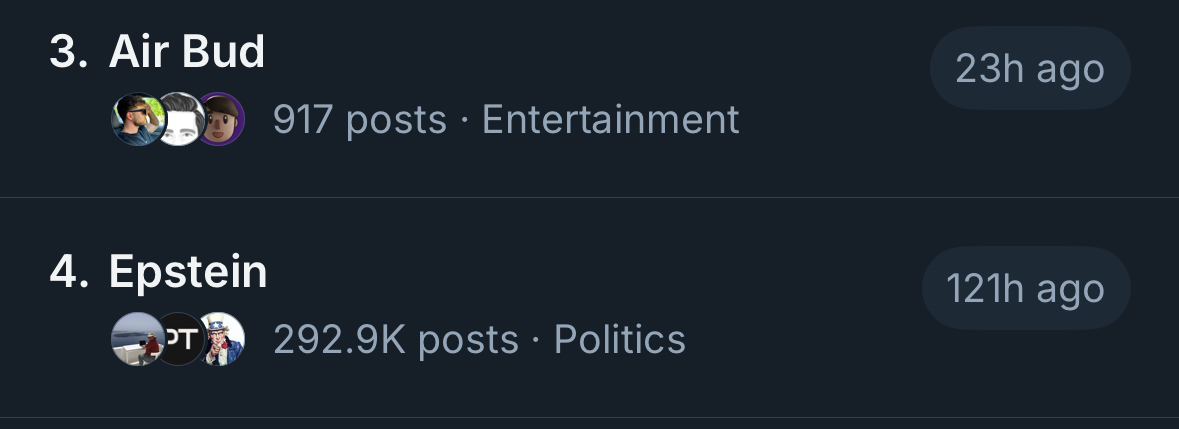Click the rank number 3
This screenshot has width=1179, height=429.
pos(68,52)
